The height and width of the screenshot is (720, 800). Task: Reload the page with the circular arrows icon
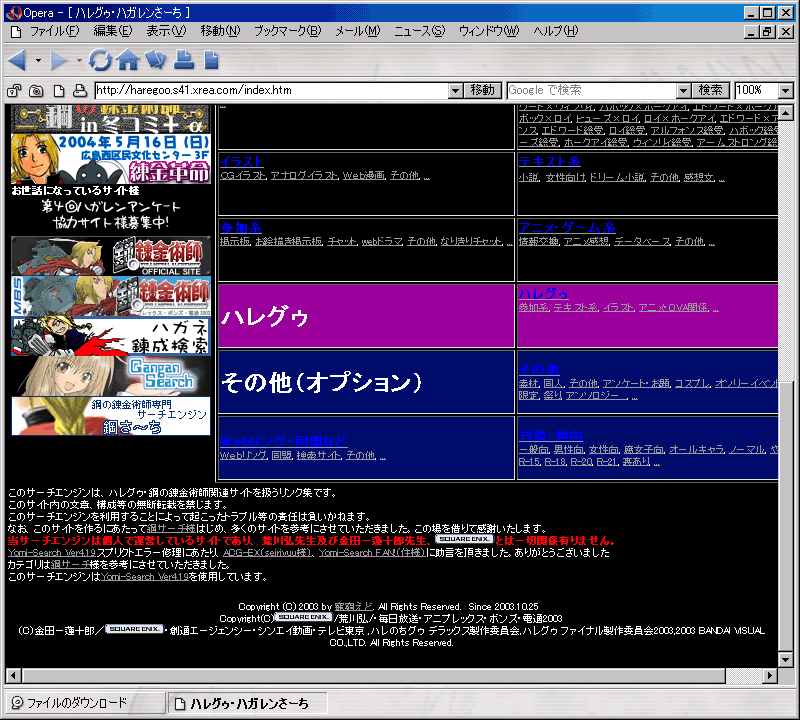coord(101,60)
